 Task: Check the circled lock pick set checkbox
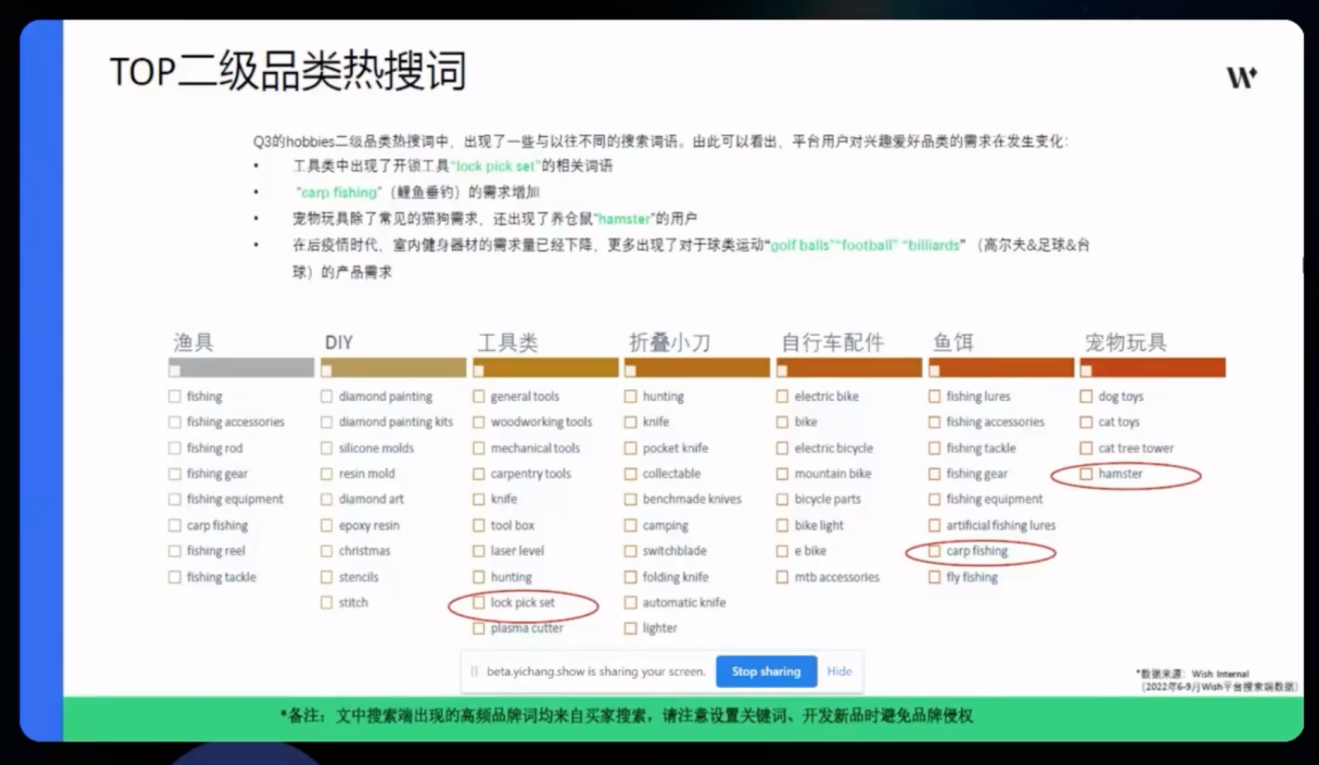click(480, 602)
